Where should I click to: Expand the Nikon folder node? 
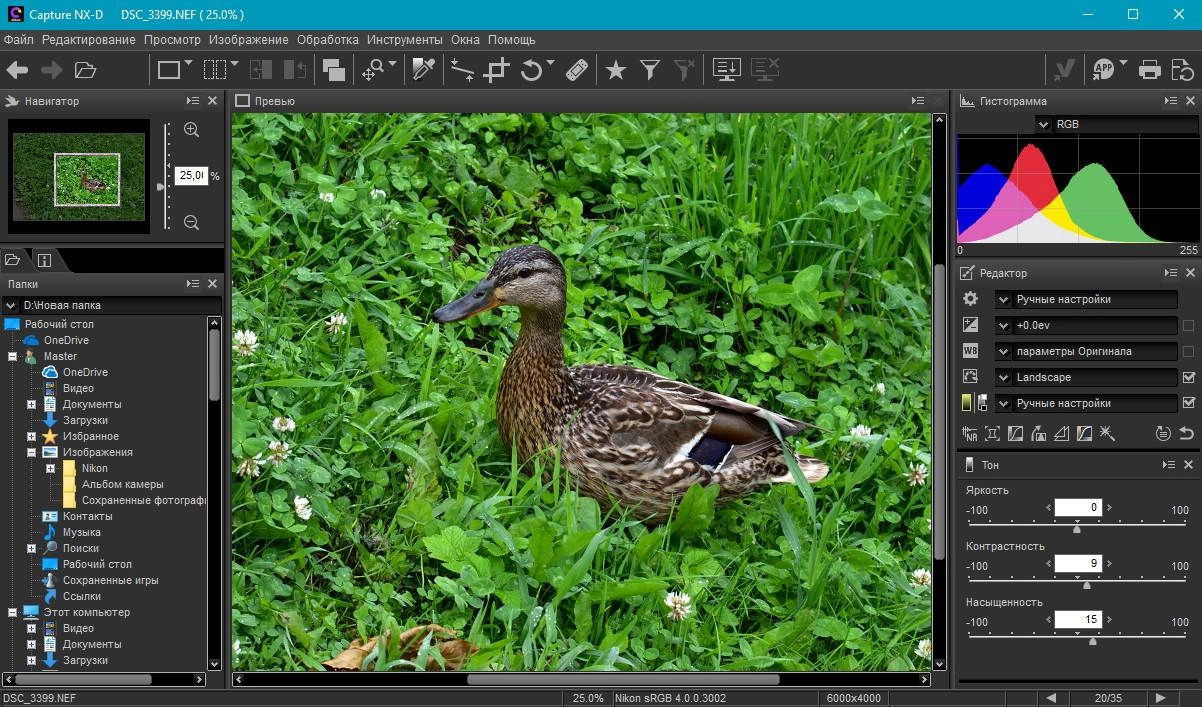[50, 468]
